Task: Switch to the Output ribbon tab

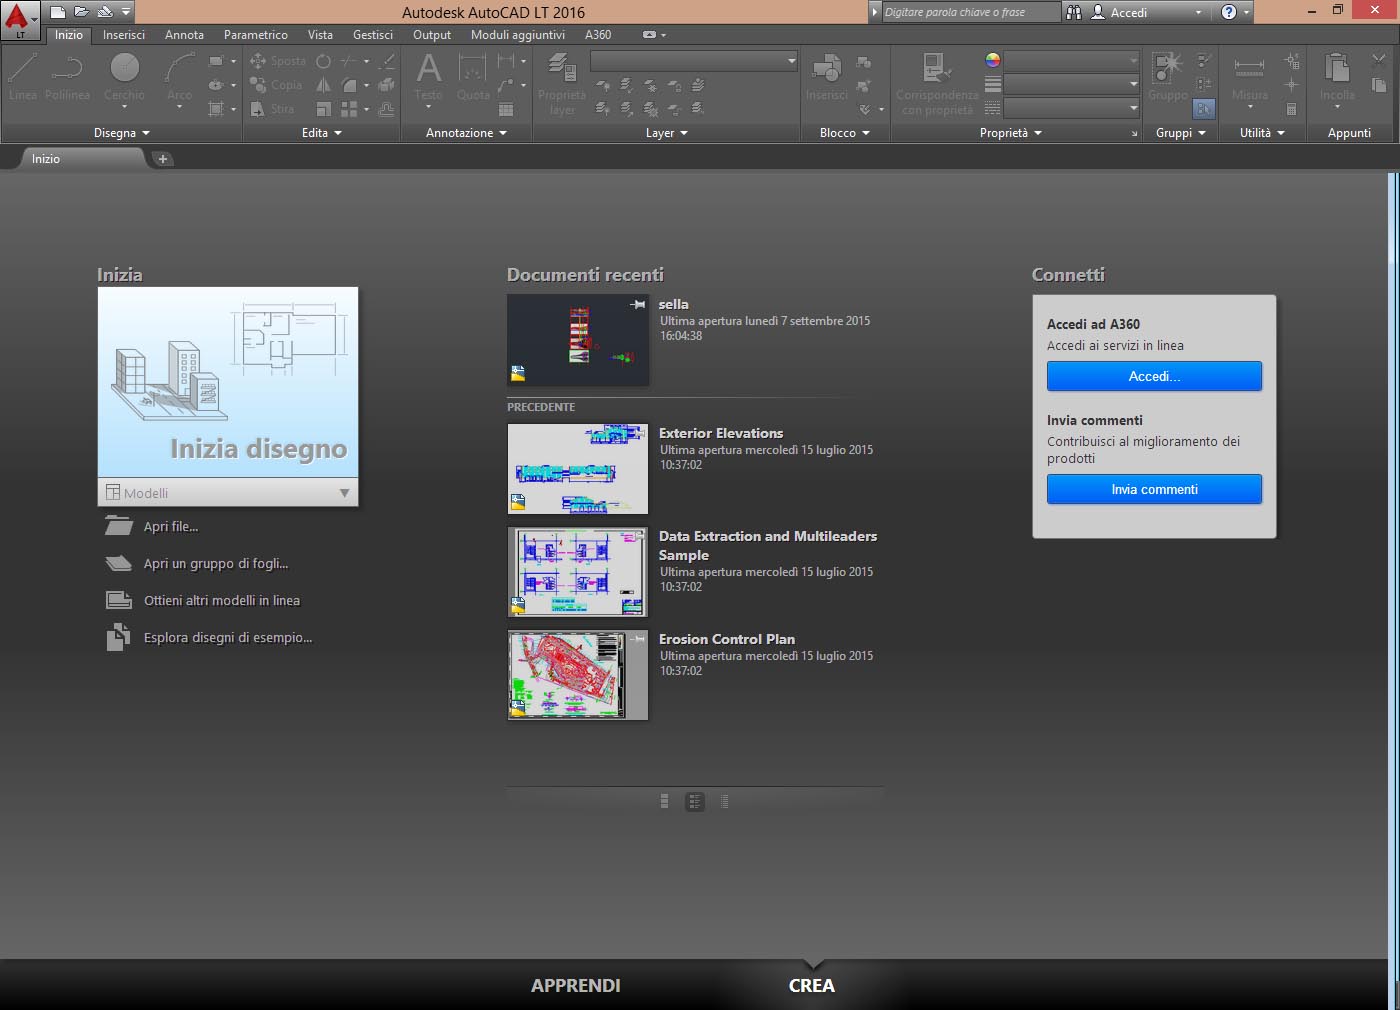Action: tap(432, 34)
